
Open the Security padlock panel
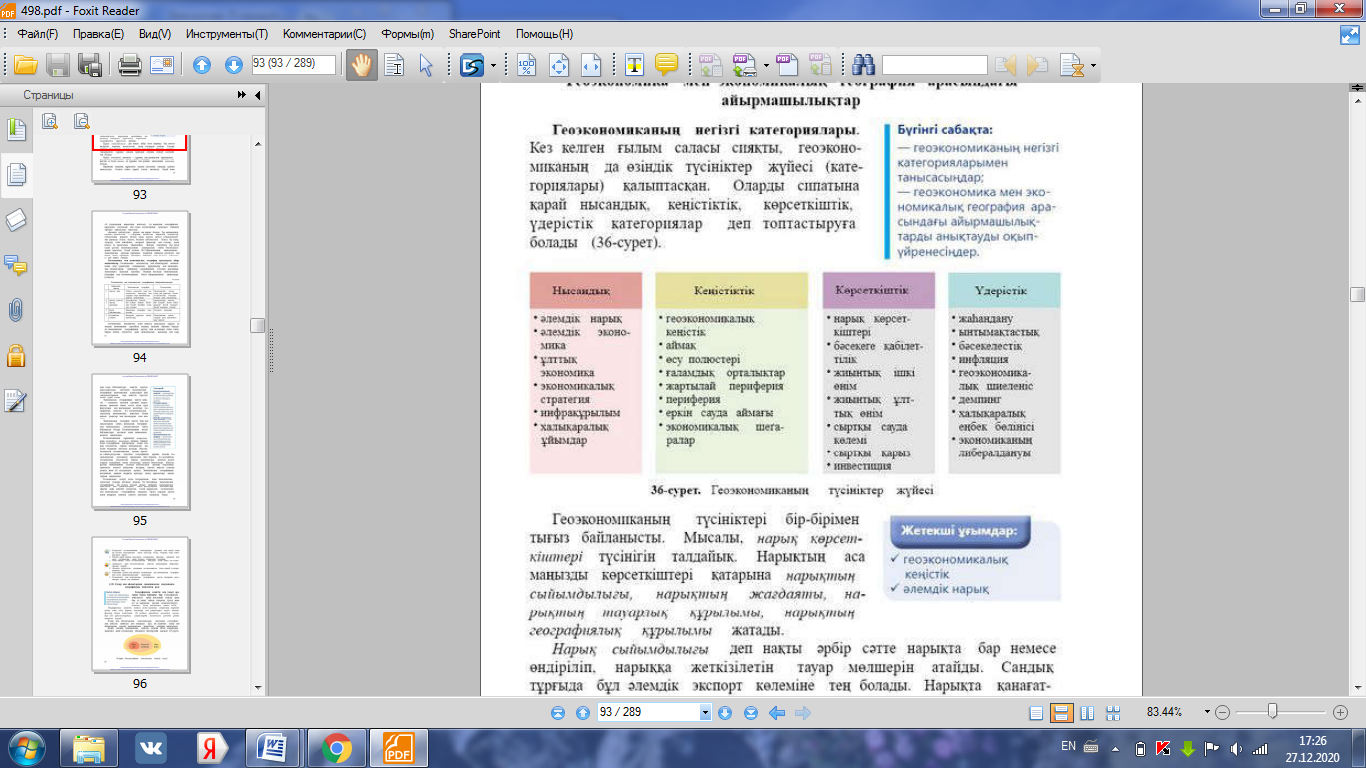pyautogui.click(x=17, y=355)
